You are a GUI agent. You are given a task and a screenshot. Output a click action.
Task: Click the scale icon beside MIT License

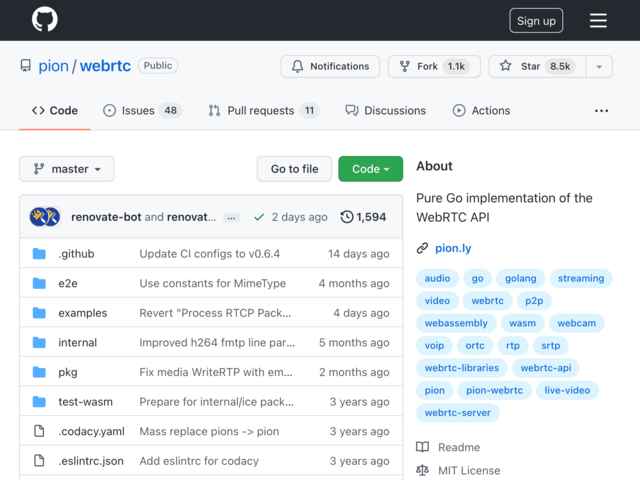[422, 470]
